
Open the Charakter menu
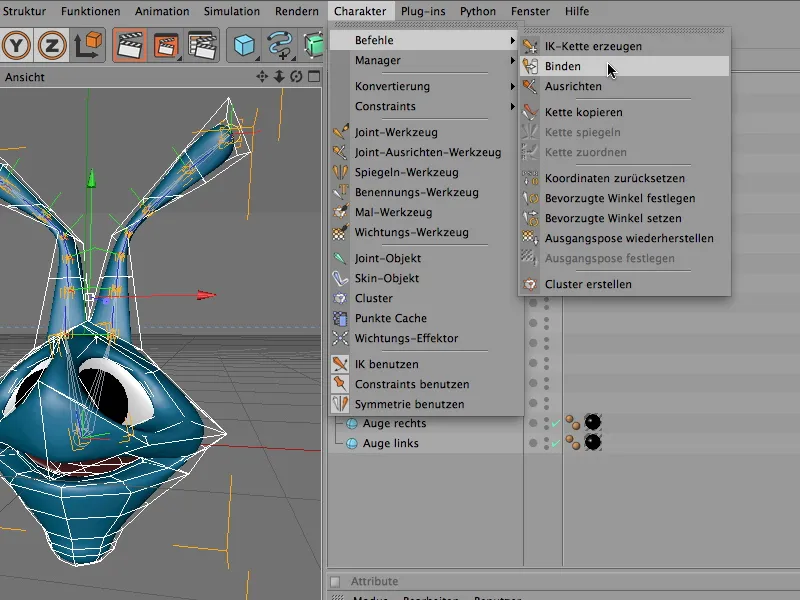pyautogui.click(x=360, y=11)
